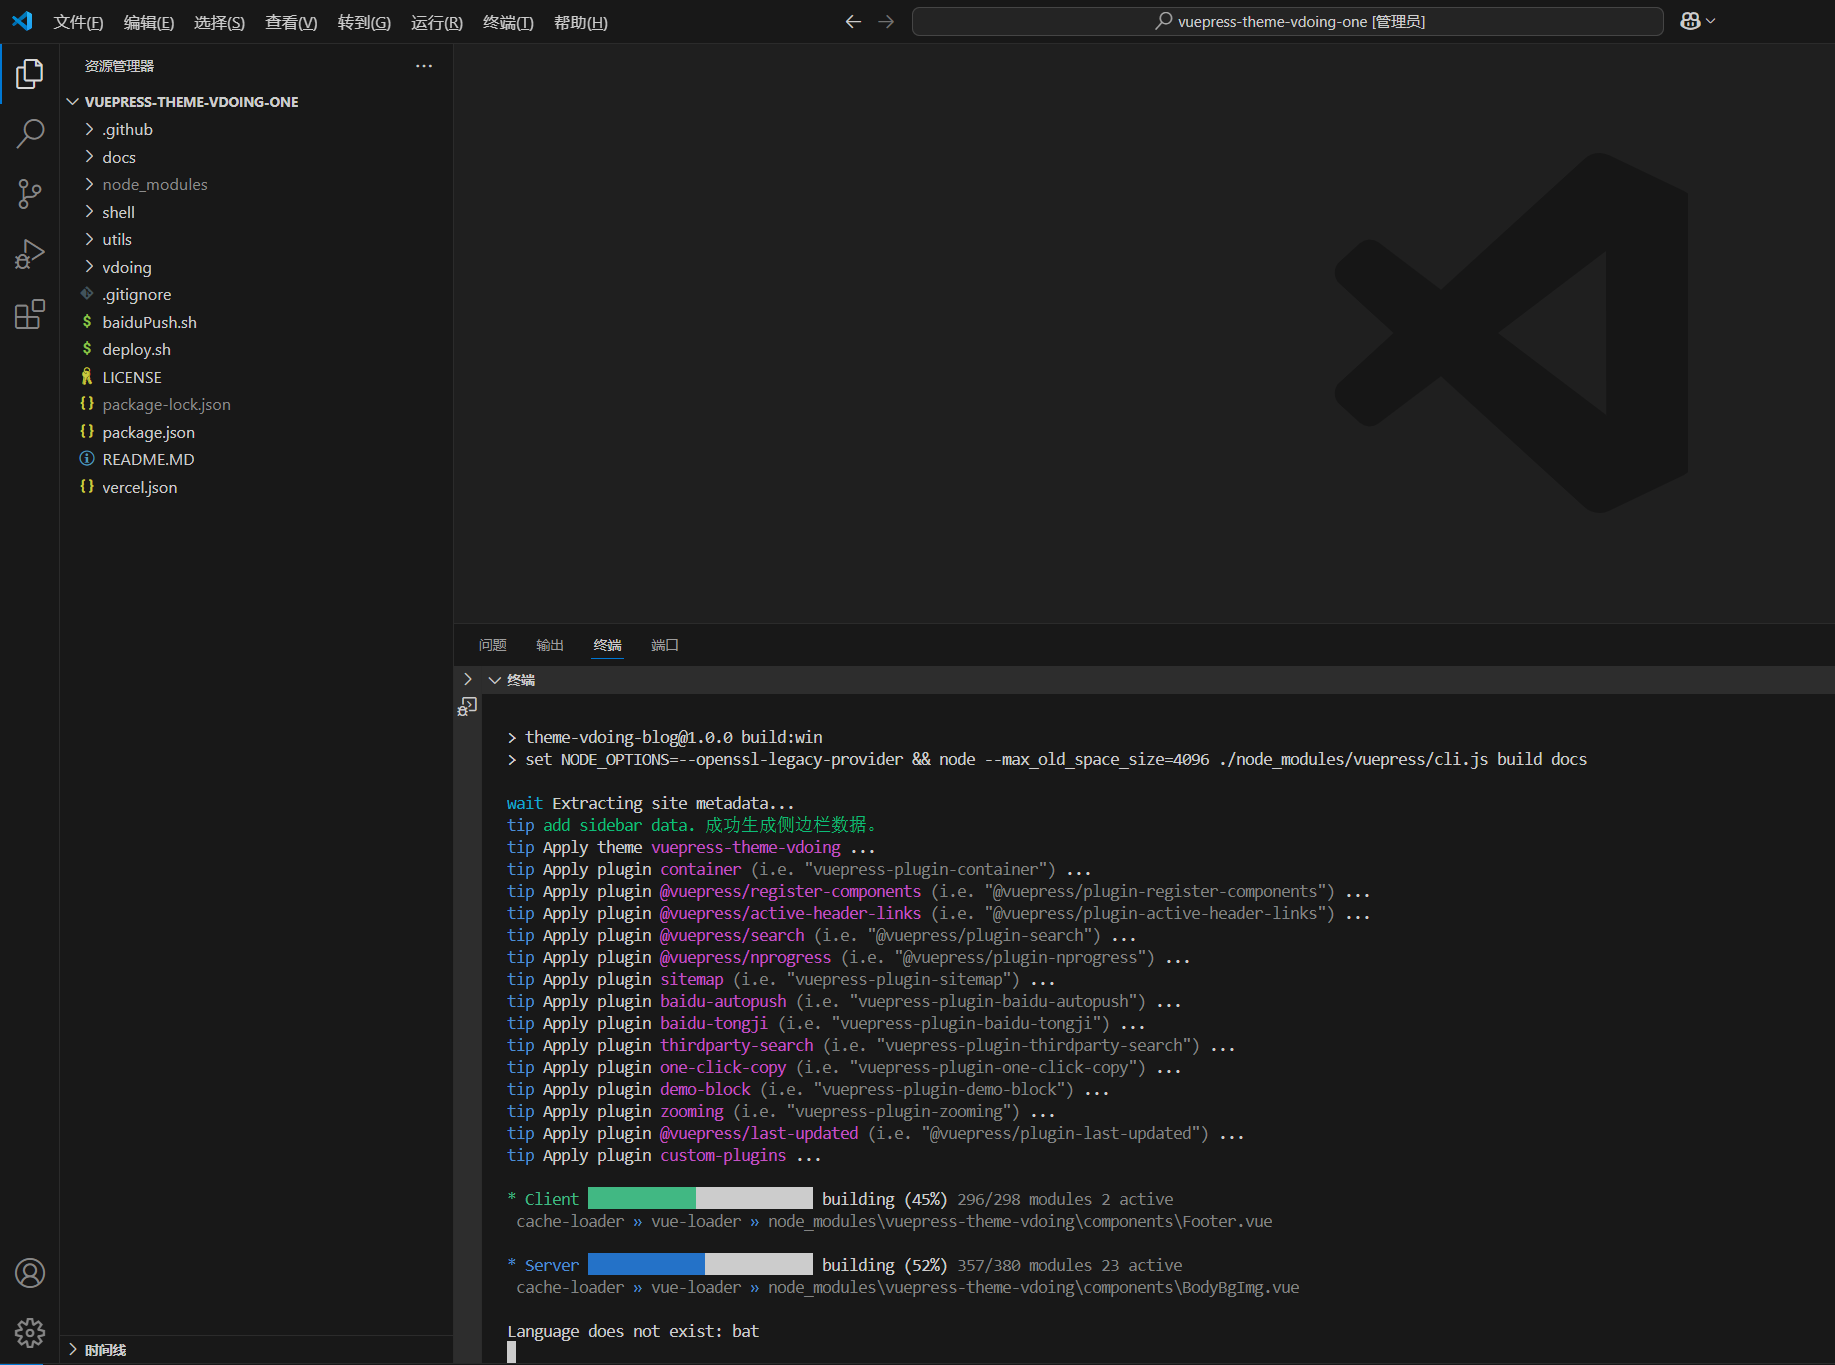Screen dimensions: 1835x1365
Task: Open the Run and Debug view
Action: [30, 254]
